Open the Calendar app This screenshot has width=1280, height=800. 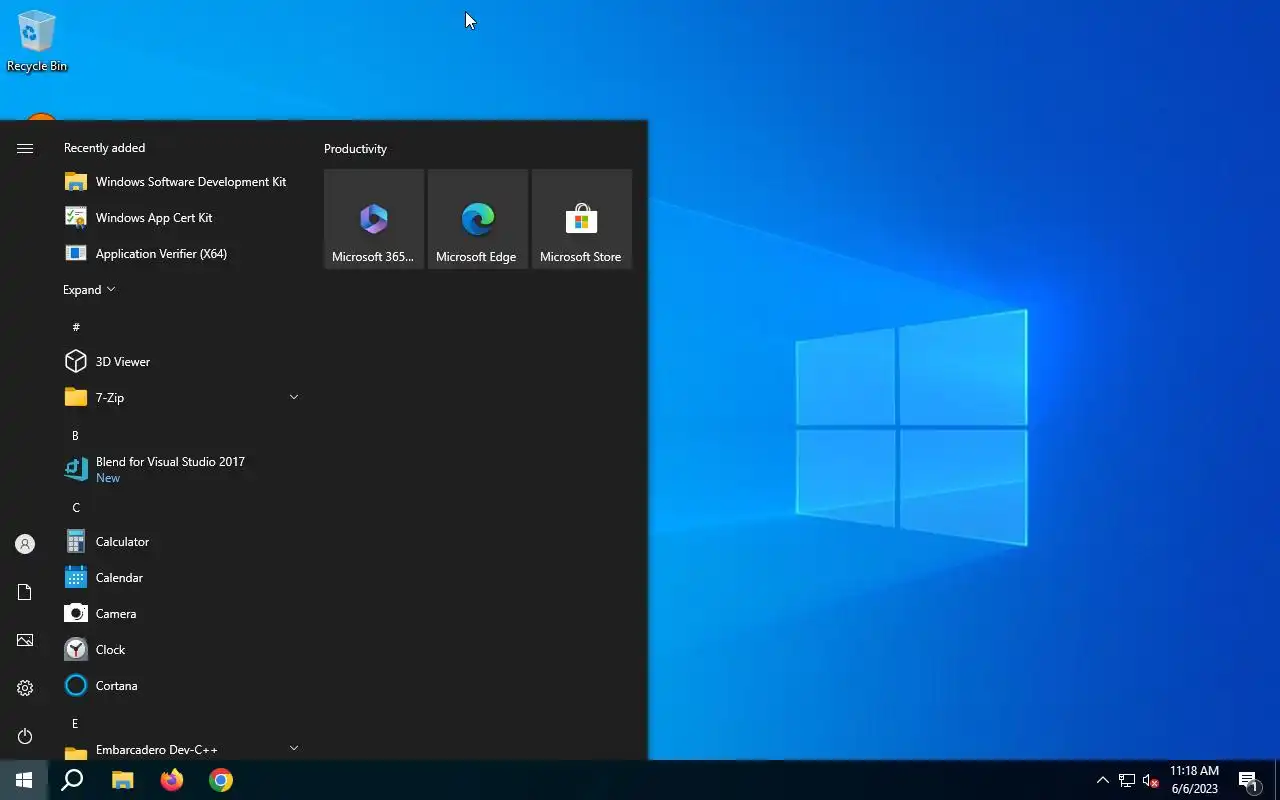[x=182, y=578]
